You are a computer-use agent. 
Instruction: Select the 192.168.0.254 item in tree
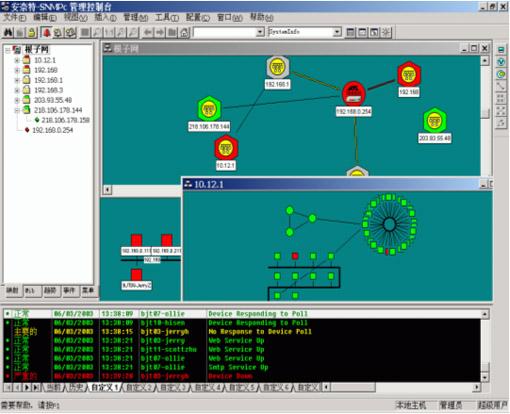(x=52, y=130)
